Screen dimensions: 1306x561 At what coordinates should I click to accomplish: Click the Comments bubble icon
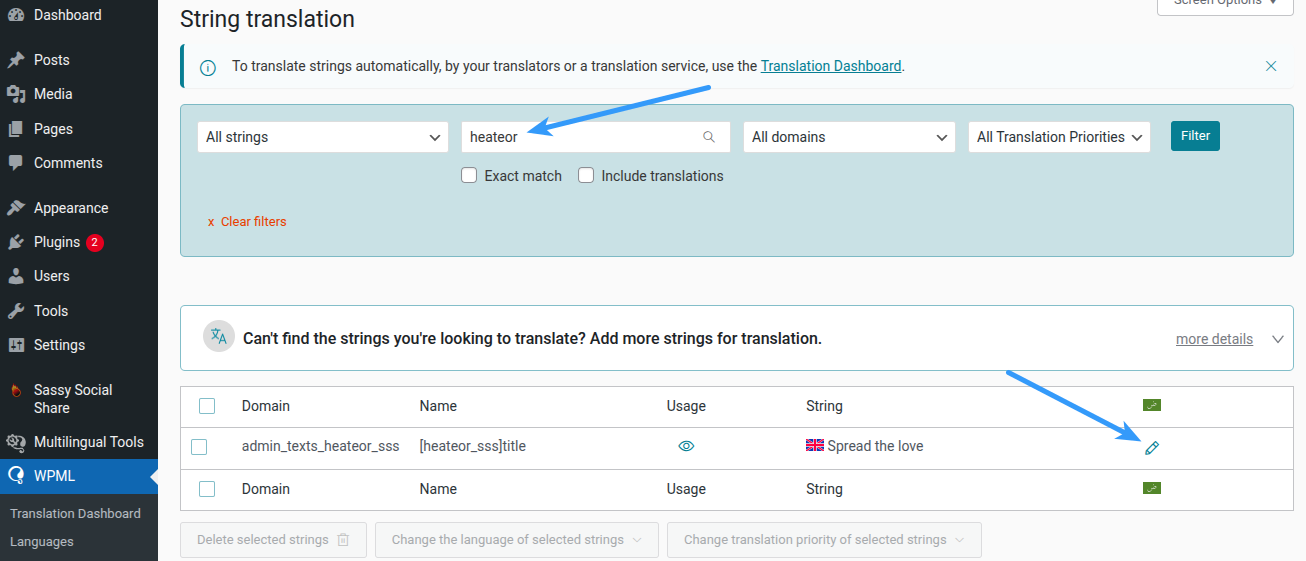click(x=16, y=163)
